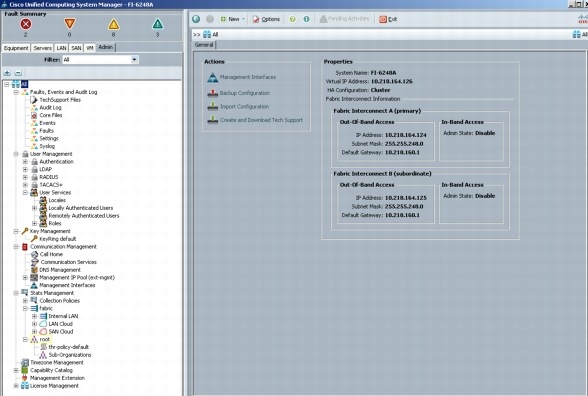Click the minor faults yellow icon

click(114, 24)
